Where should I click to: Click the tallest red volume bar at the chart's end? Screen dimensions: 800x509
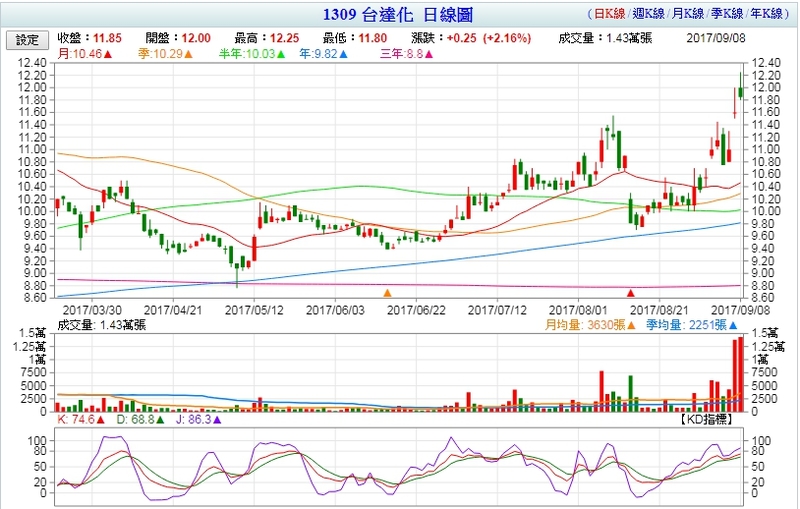[741, 374]
